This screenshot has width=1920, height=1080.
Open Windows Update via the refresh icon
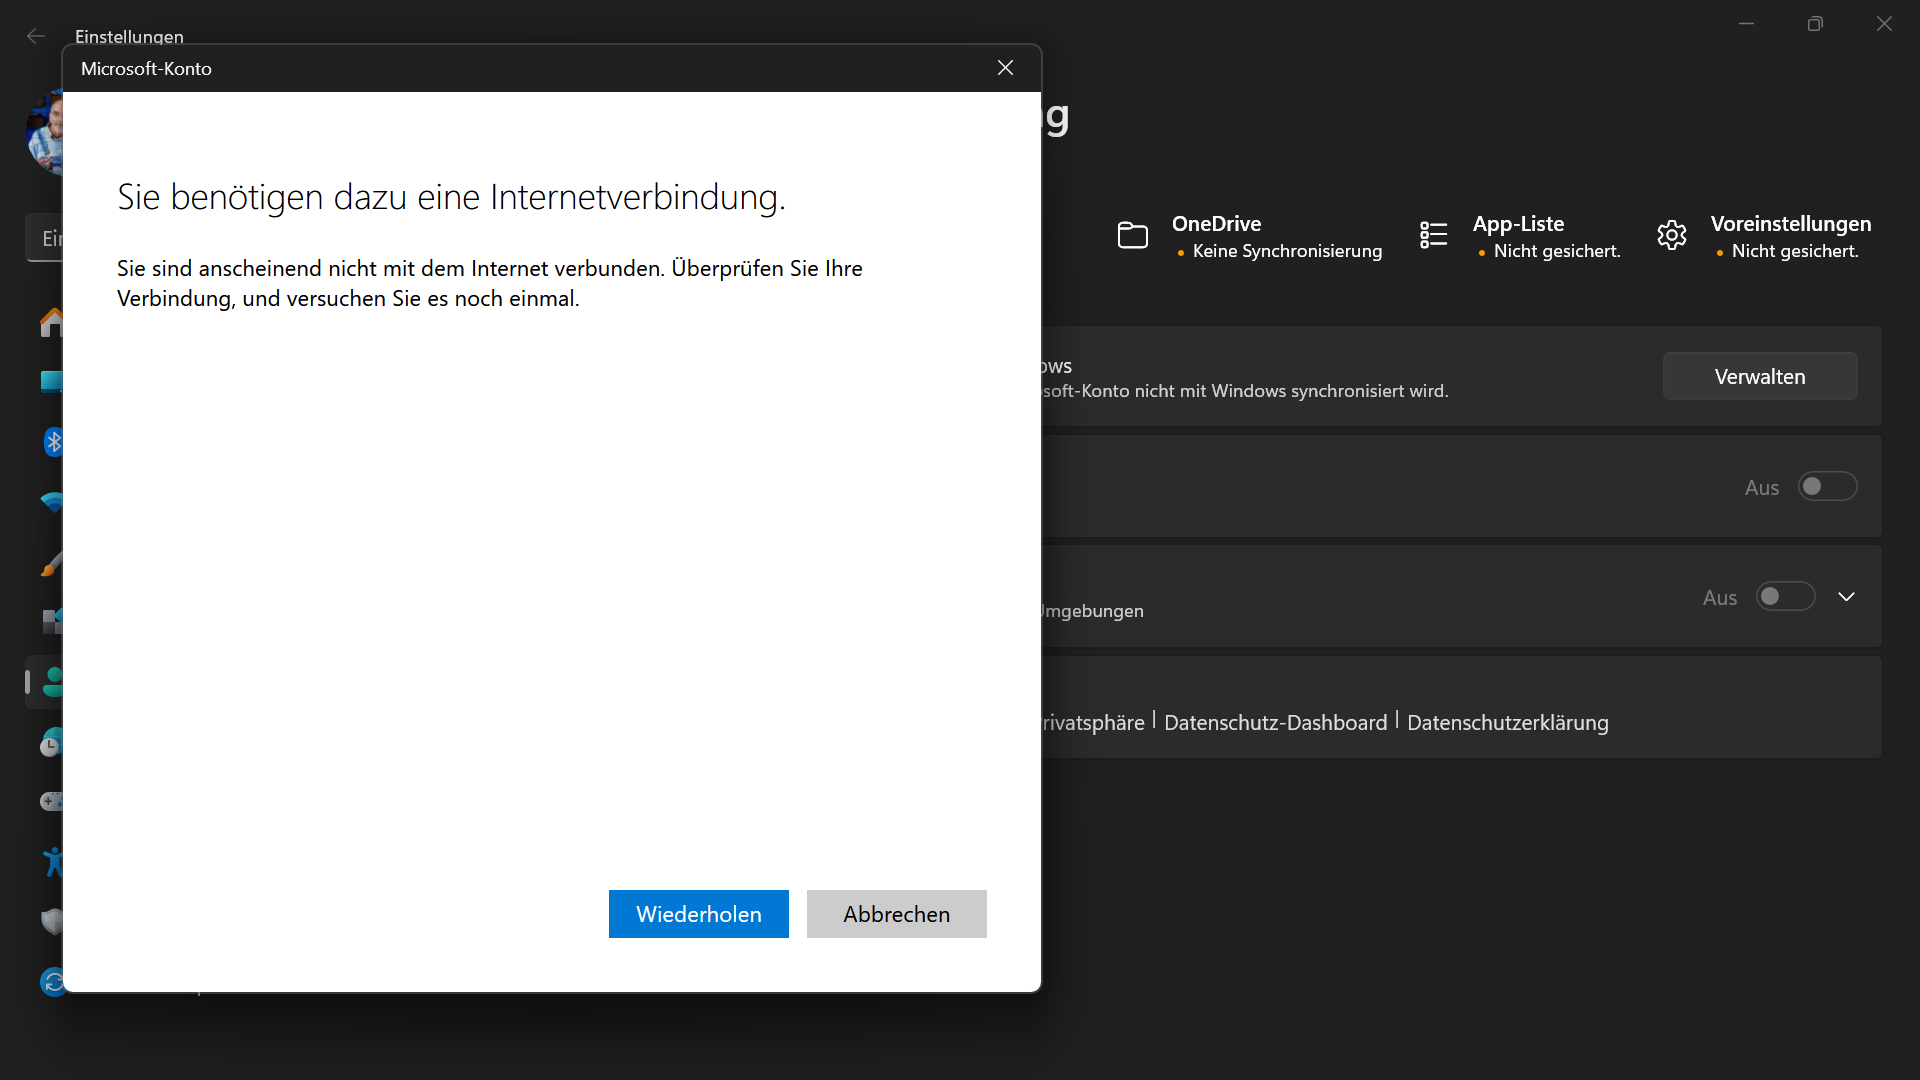point(52,981)
